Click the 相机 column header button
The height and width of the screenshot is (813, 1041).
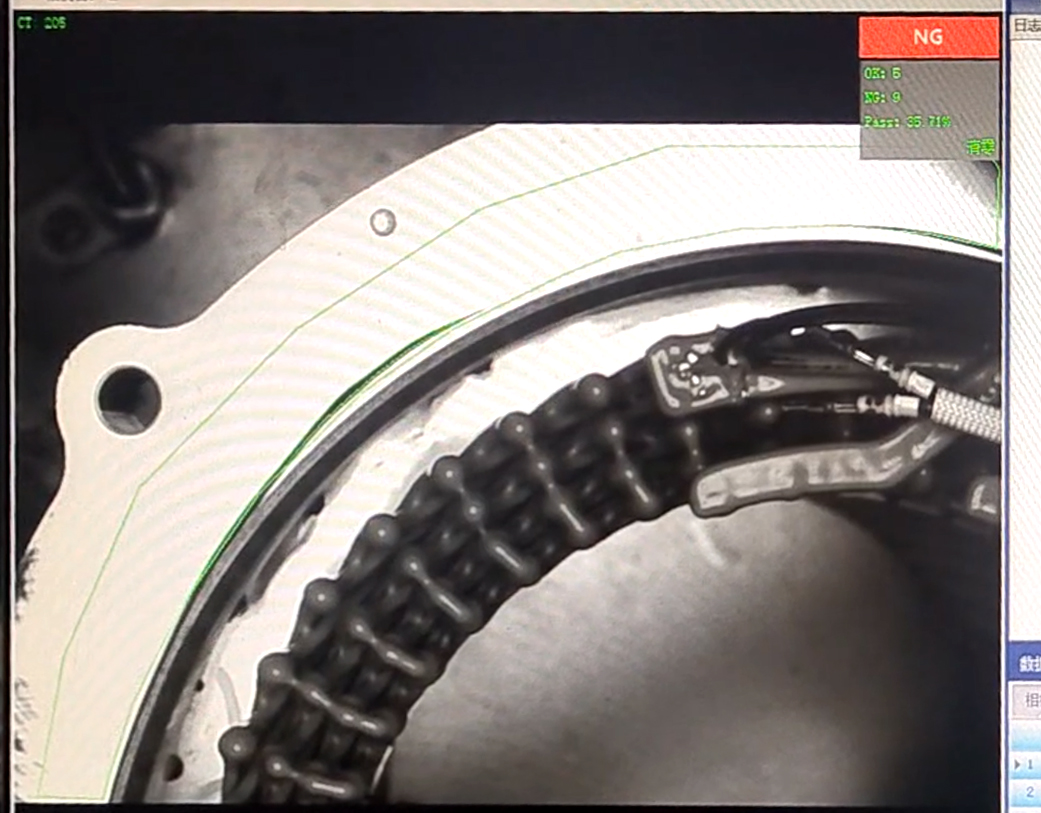click(1028, 700)
